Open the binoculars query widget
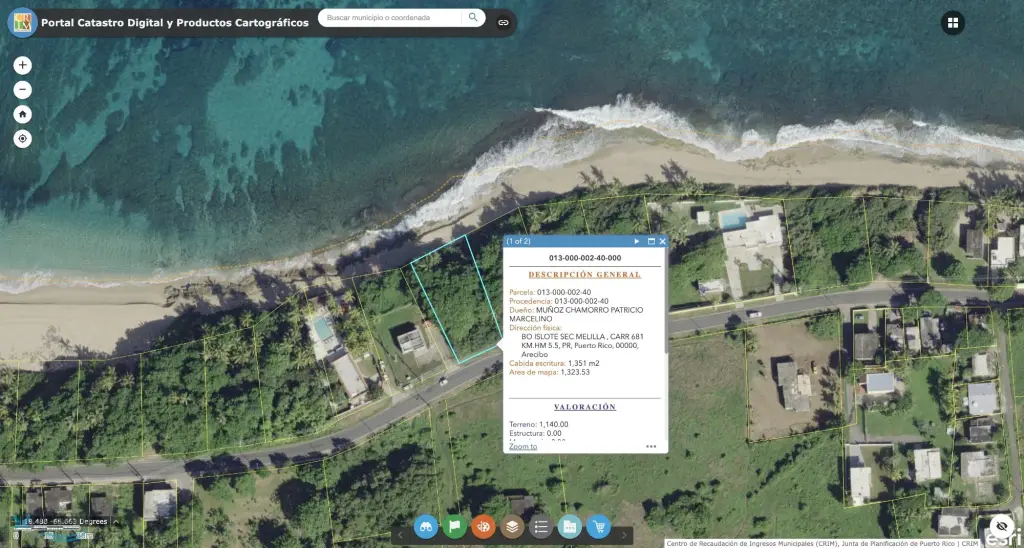The width and height of the screenshot is (1024, 548). pyautogui.click(x=426, y=526)
